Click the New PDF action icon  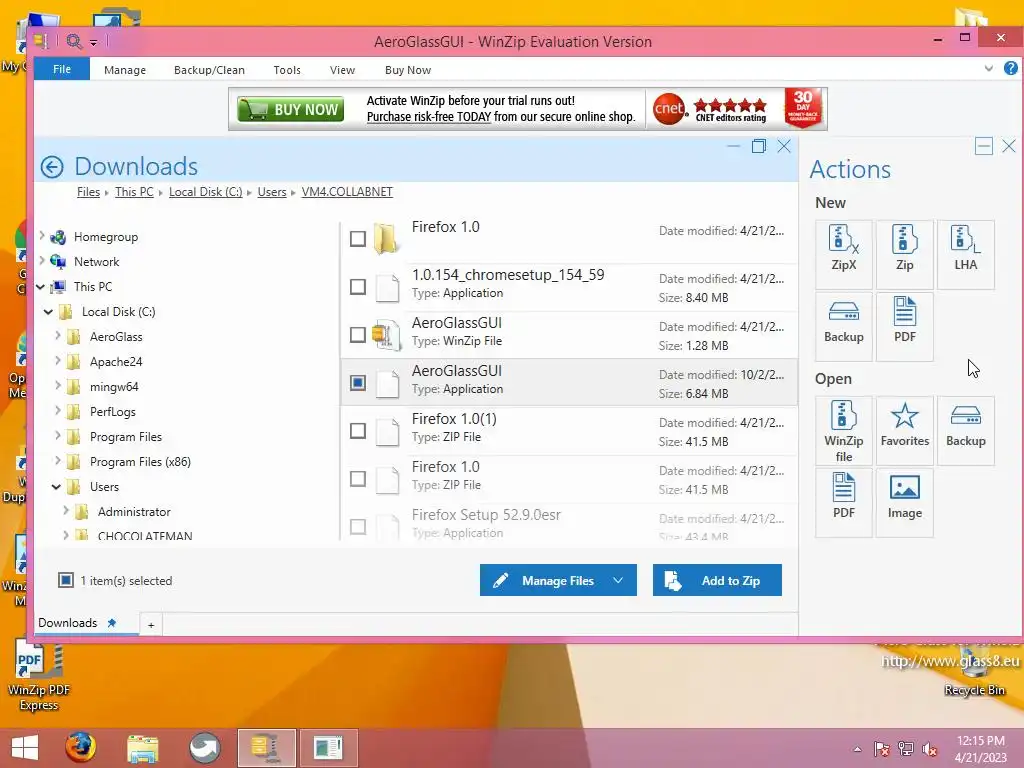904,327
